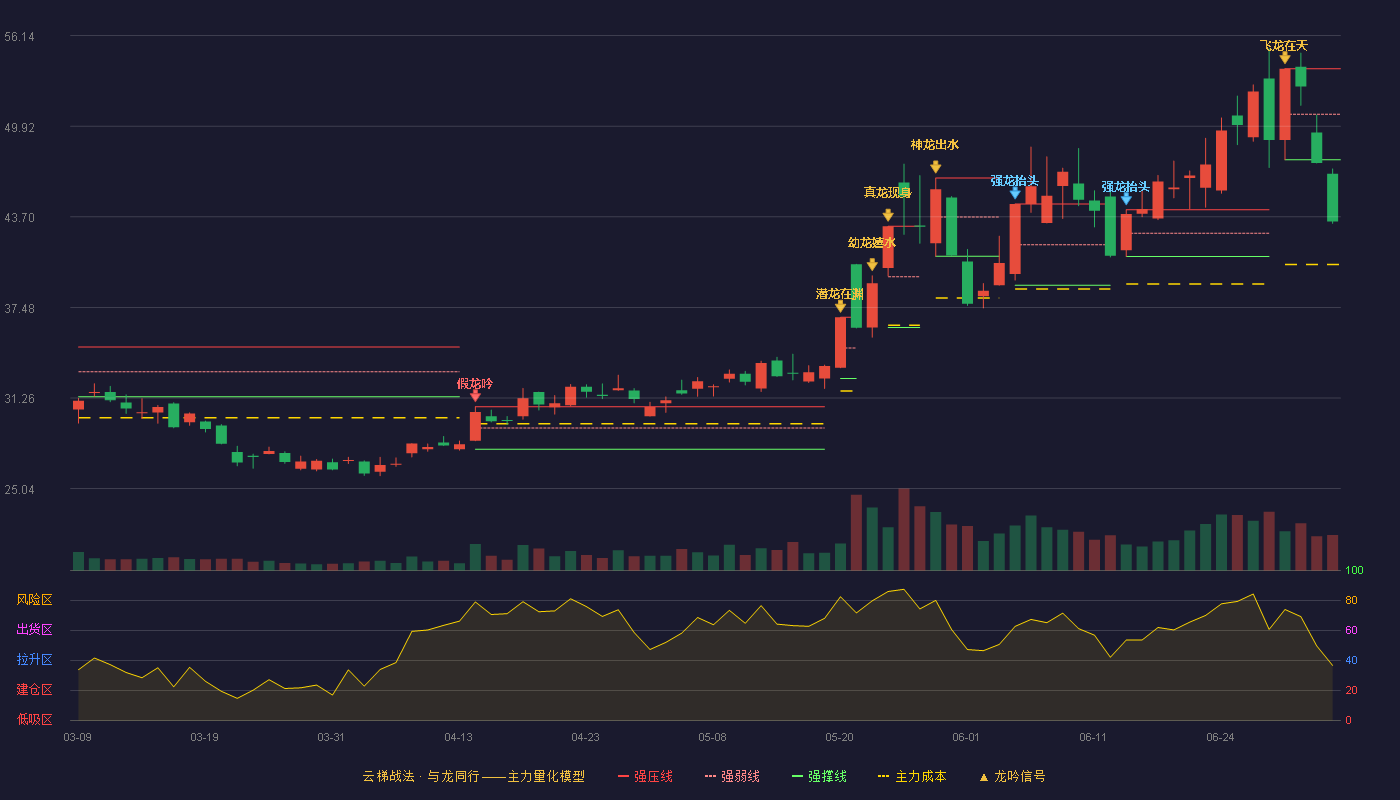Click the 03-19 date label
Image resolution: width=1400 pixels, height=800 pixels.
coord(204,737)
